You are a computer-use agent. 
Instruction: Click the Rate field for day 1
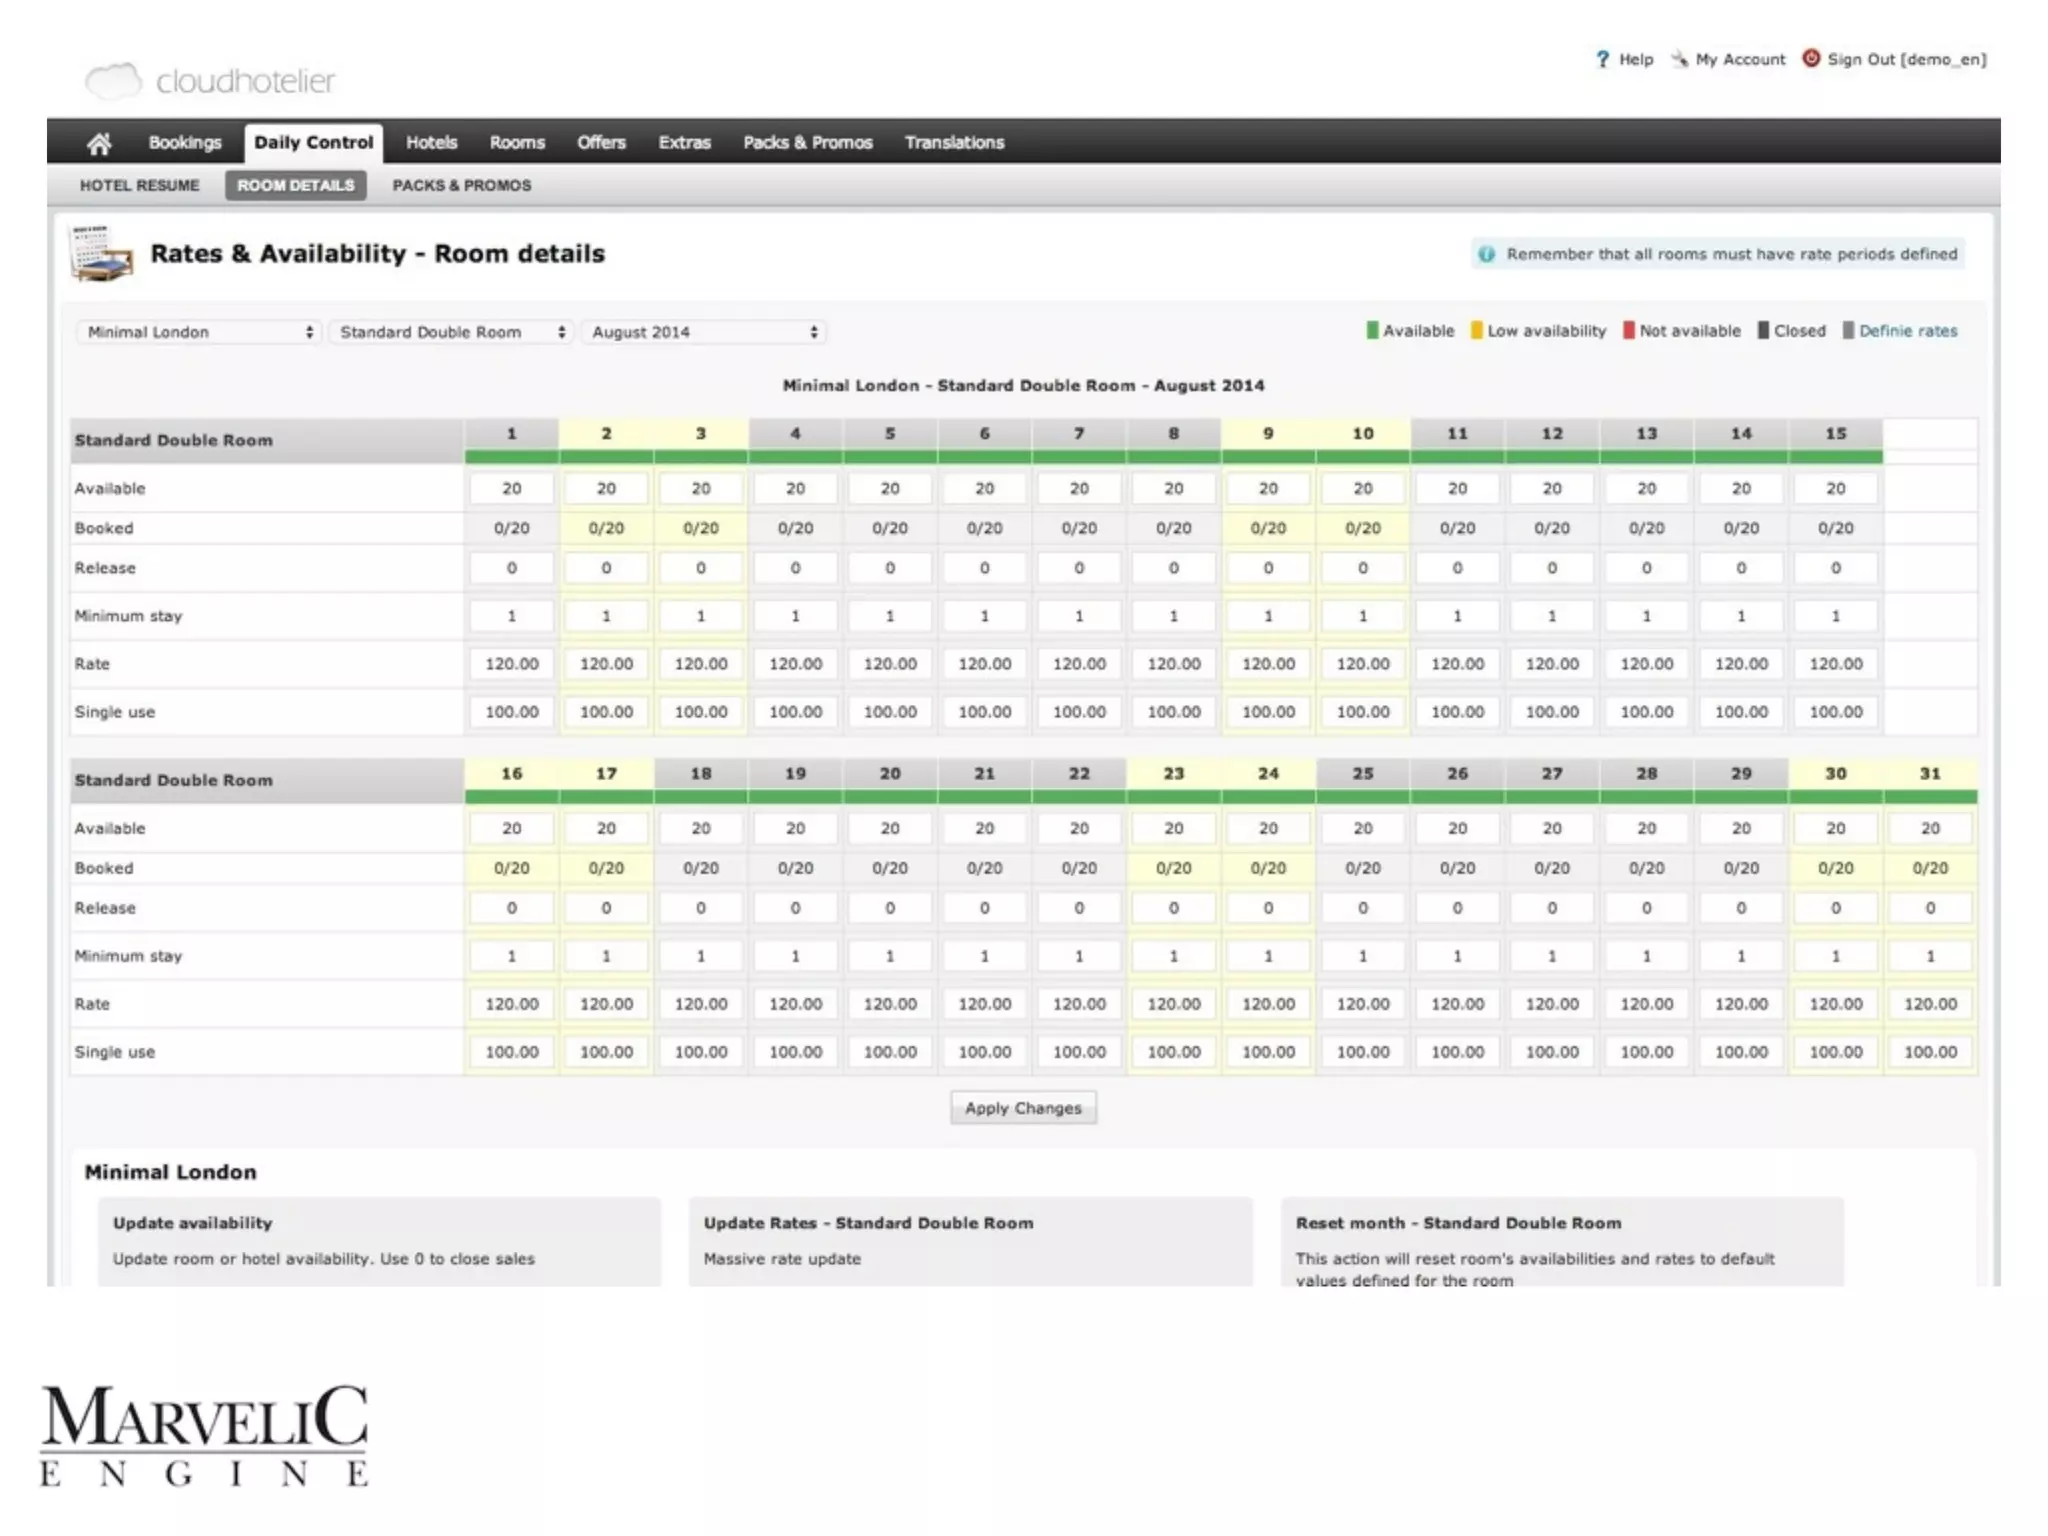click(511, 664)
